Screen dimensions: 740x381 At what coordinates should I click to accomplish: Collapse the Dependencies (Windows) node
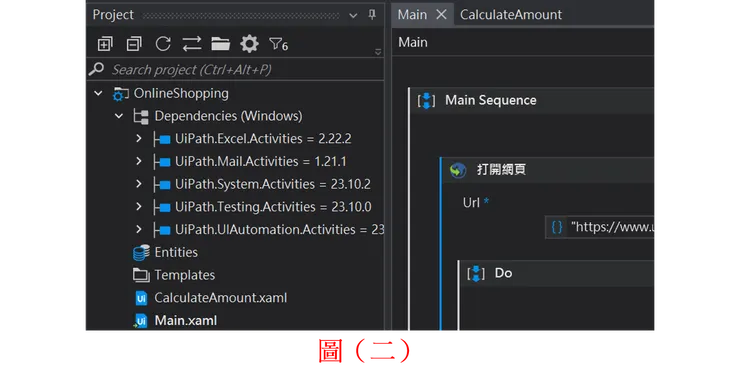(119, 116)
